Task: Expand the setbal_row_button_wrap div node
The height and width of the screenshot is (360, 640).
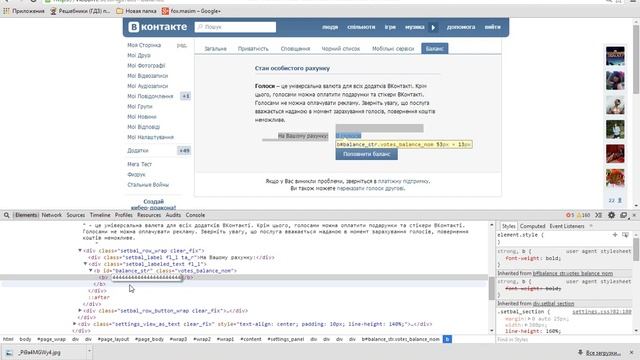Action: [x=80, y=311]
